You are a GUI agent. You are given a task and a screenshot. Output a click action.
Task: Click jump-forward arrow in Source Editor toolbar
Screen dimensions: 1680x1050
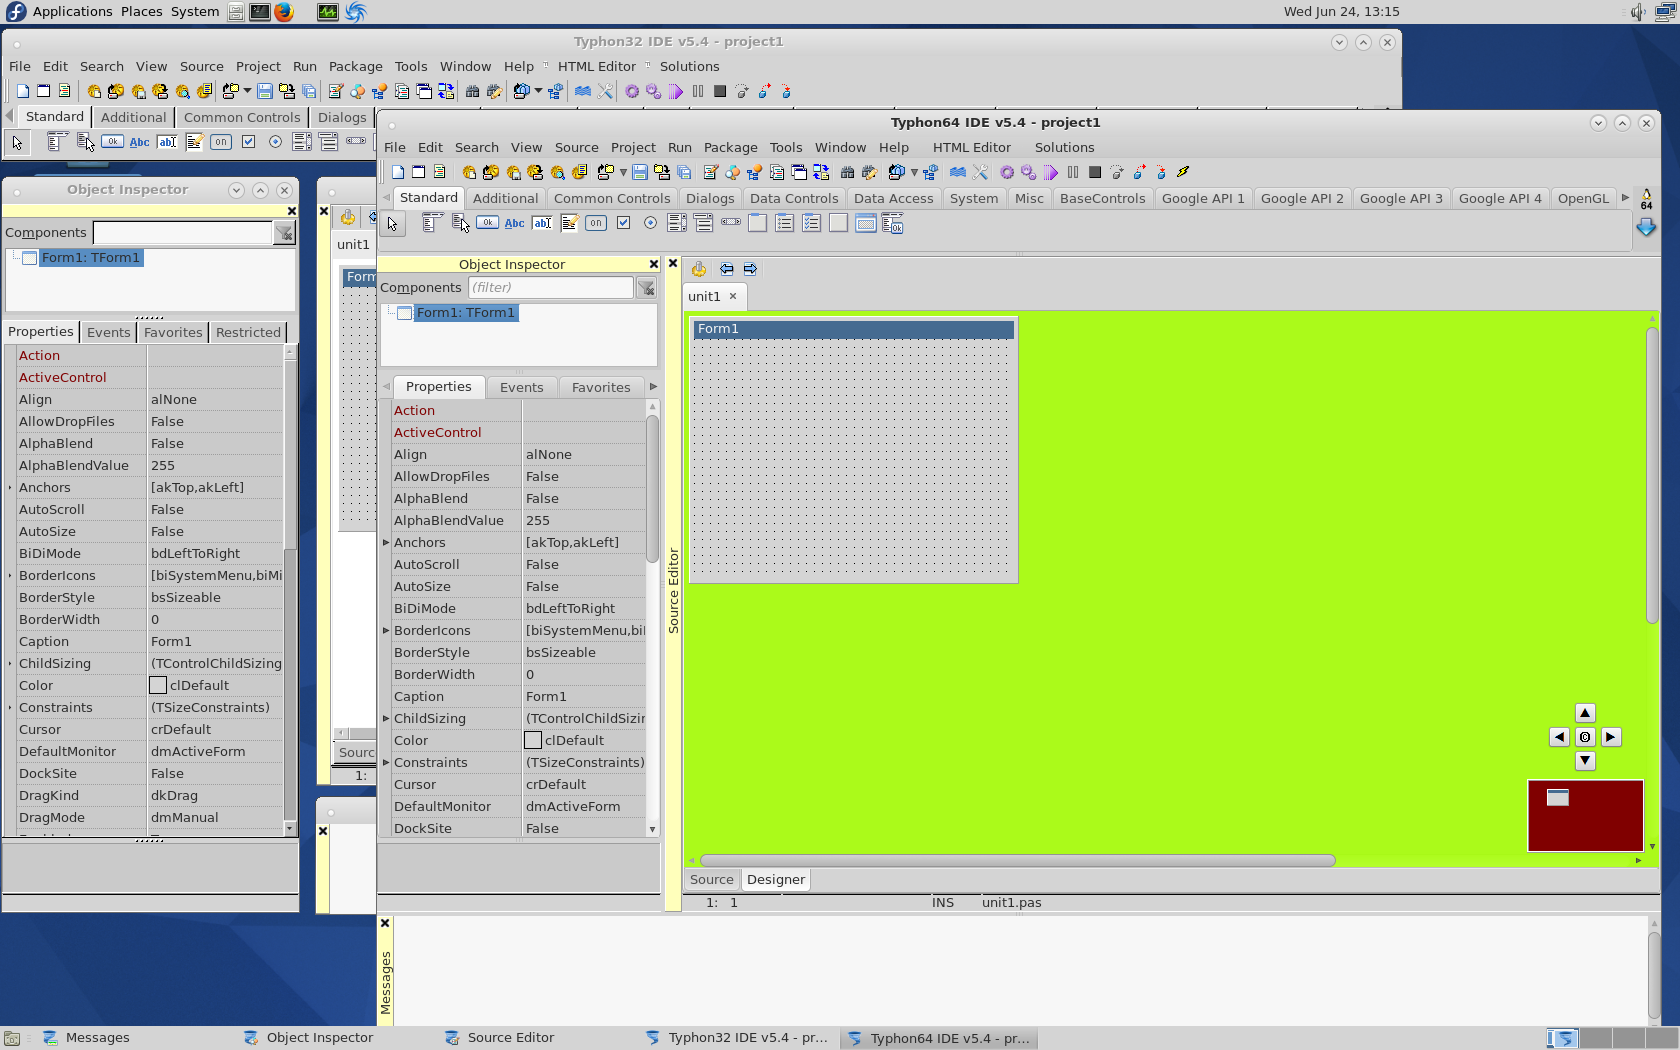click(750, 269)
